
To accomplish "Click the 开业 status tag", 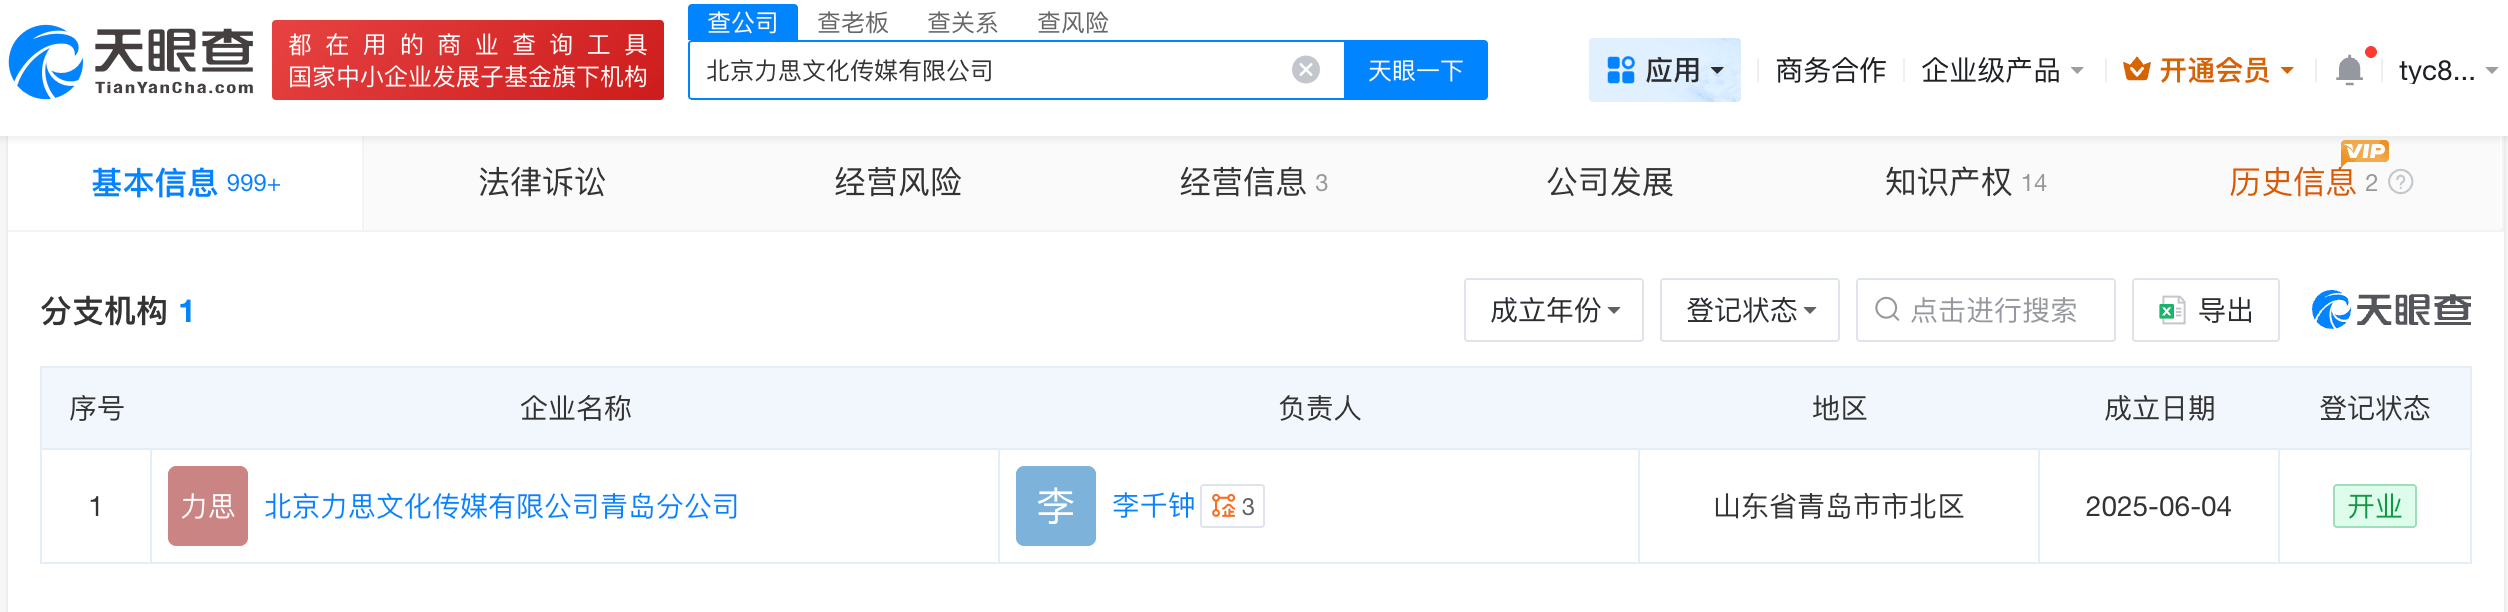I will tap(2375, 506).
